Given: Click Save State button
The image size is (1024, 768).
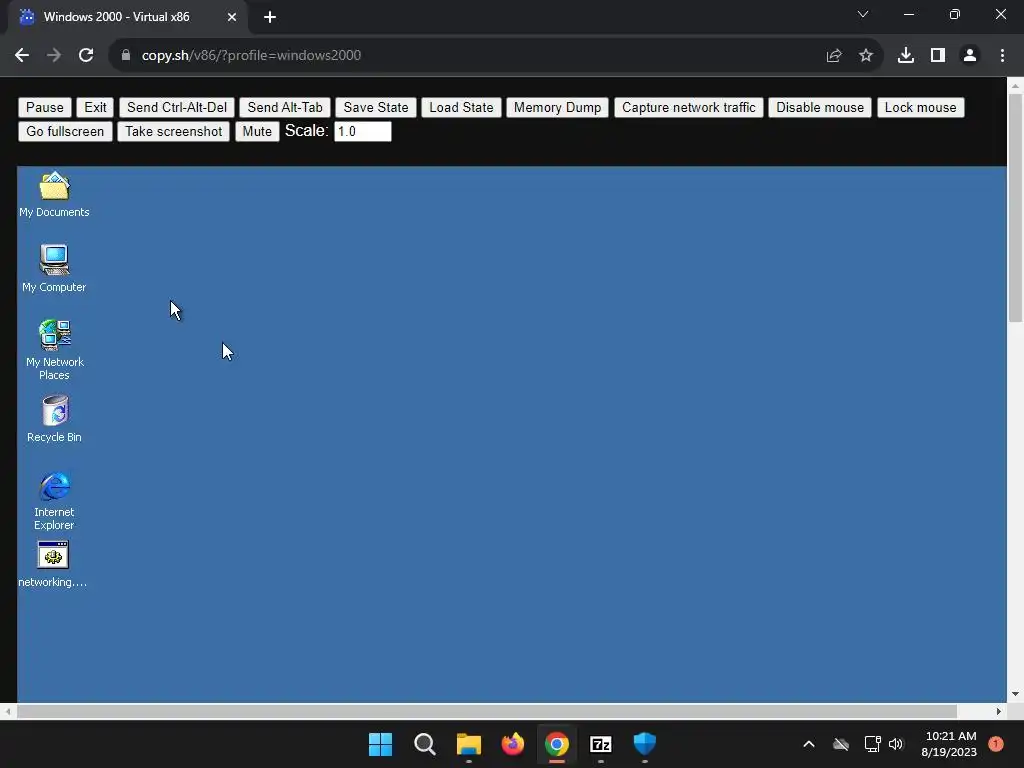Looking at the screenshot, I should [x=376, y=107].
